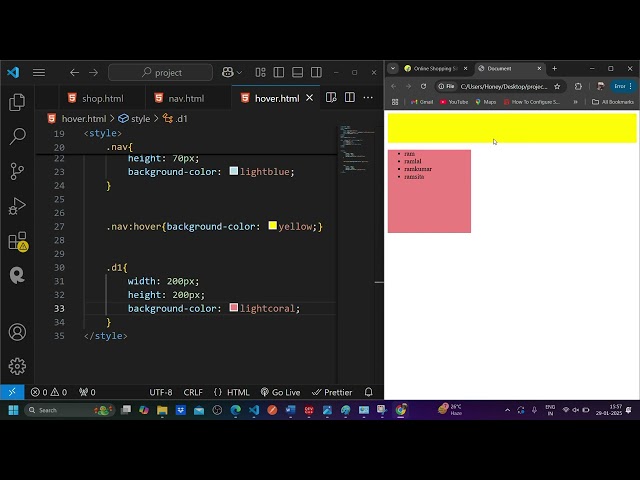The height and width of the screenshot is (480, 640).
Task: Close the Online Shopping Chrome tab
Action: (x=465, y=69)
